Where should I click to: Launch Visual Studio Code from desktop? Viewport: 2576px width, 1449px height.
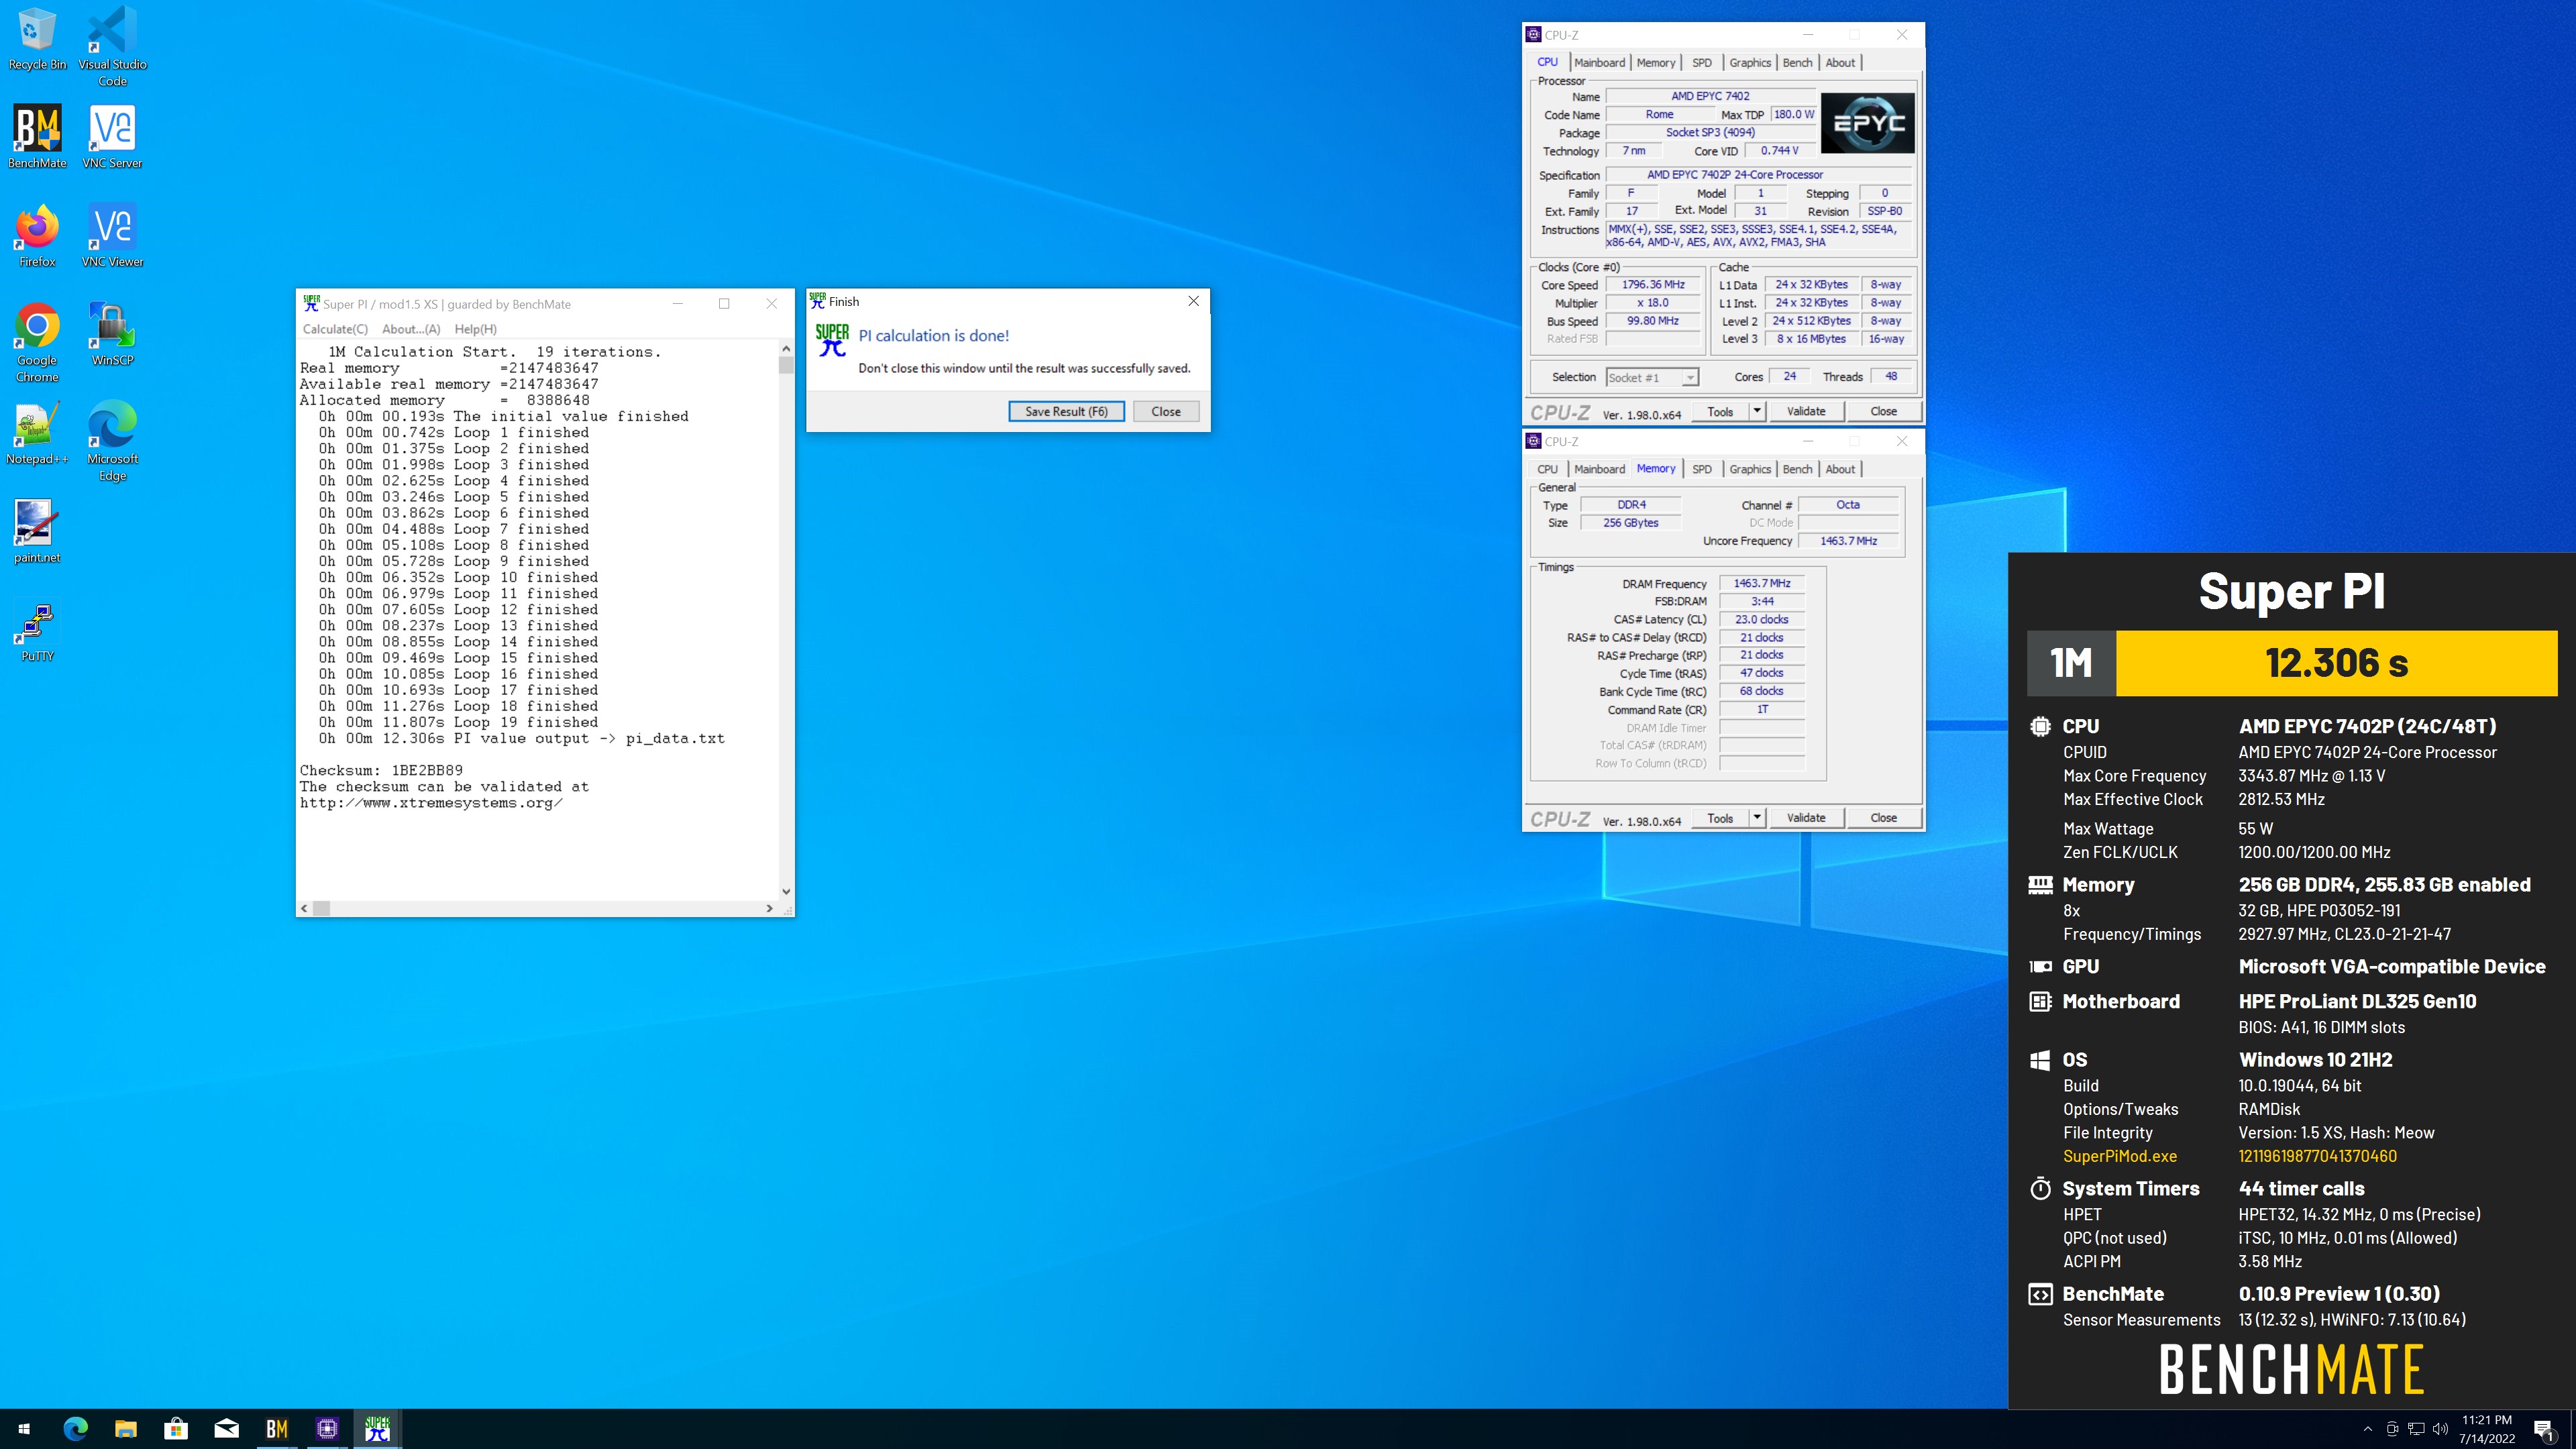coord(112,46)
